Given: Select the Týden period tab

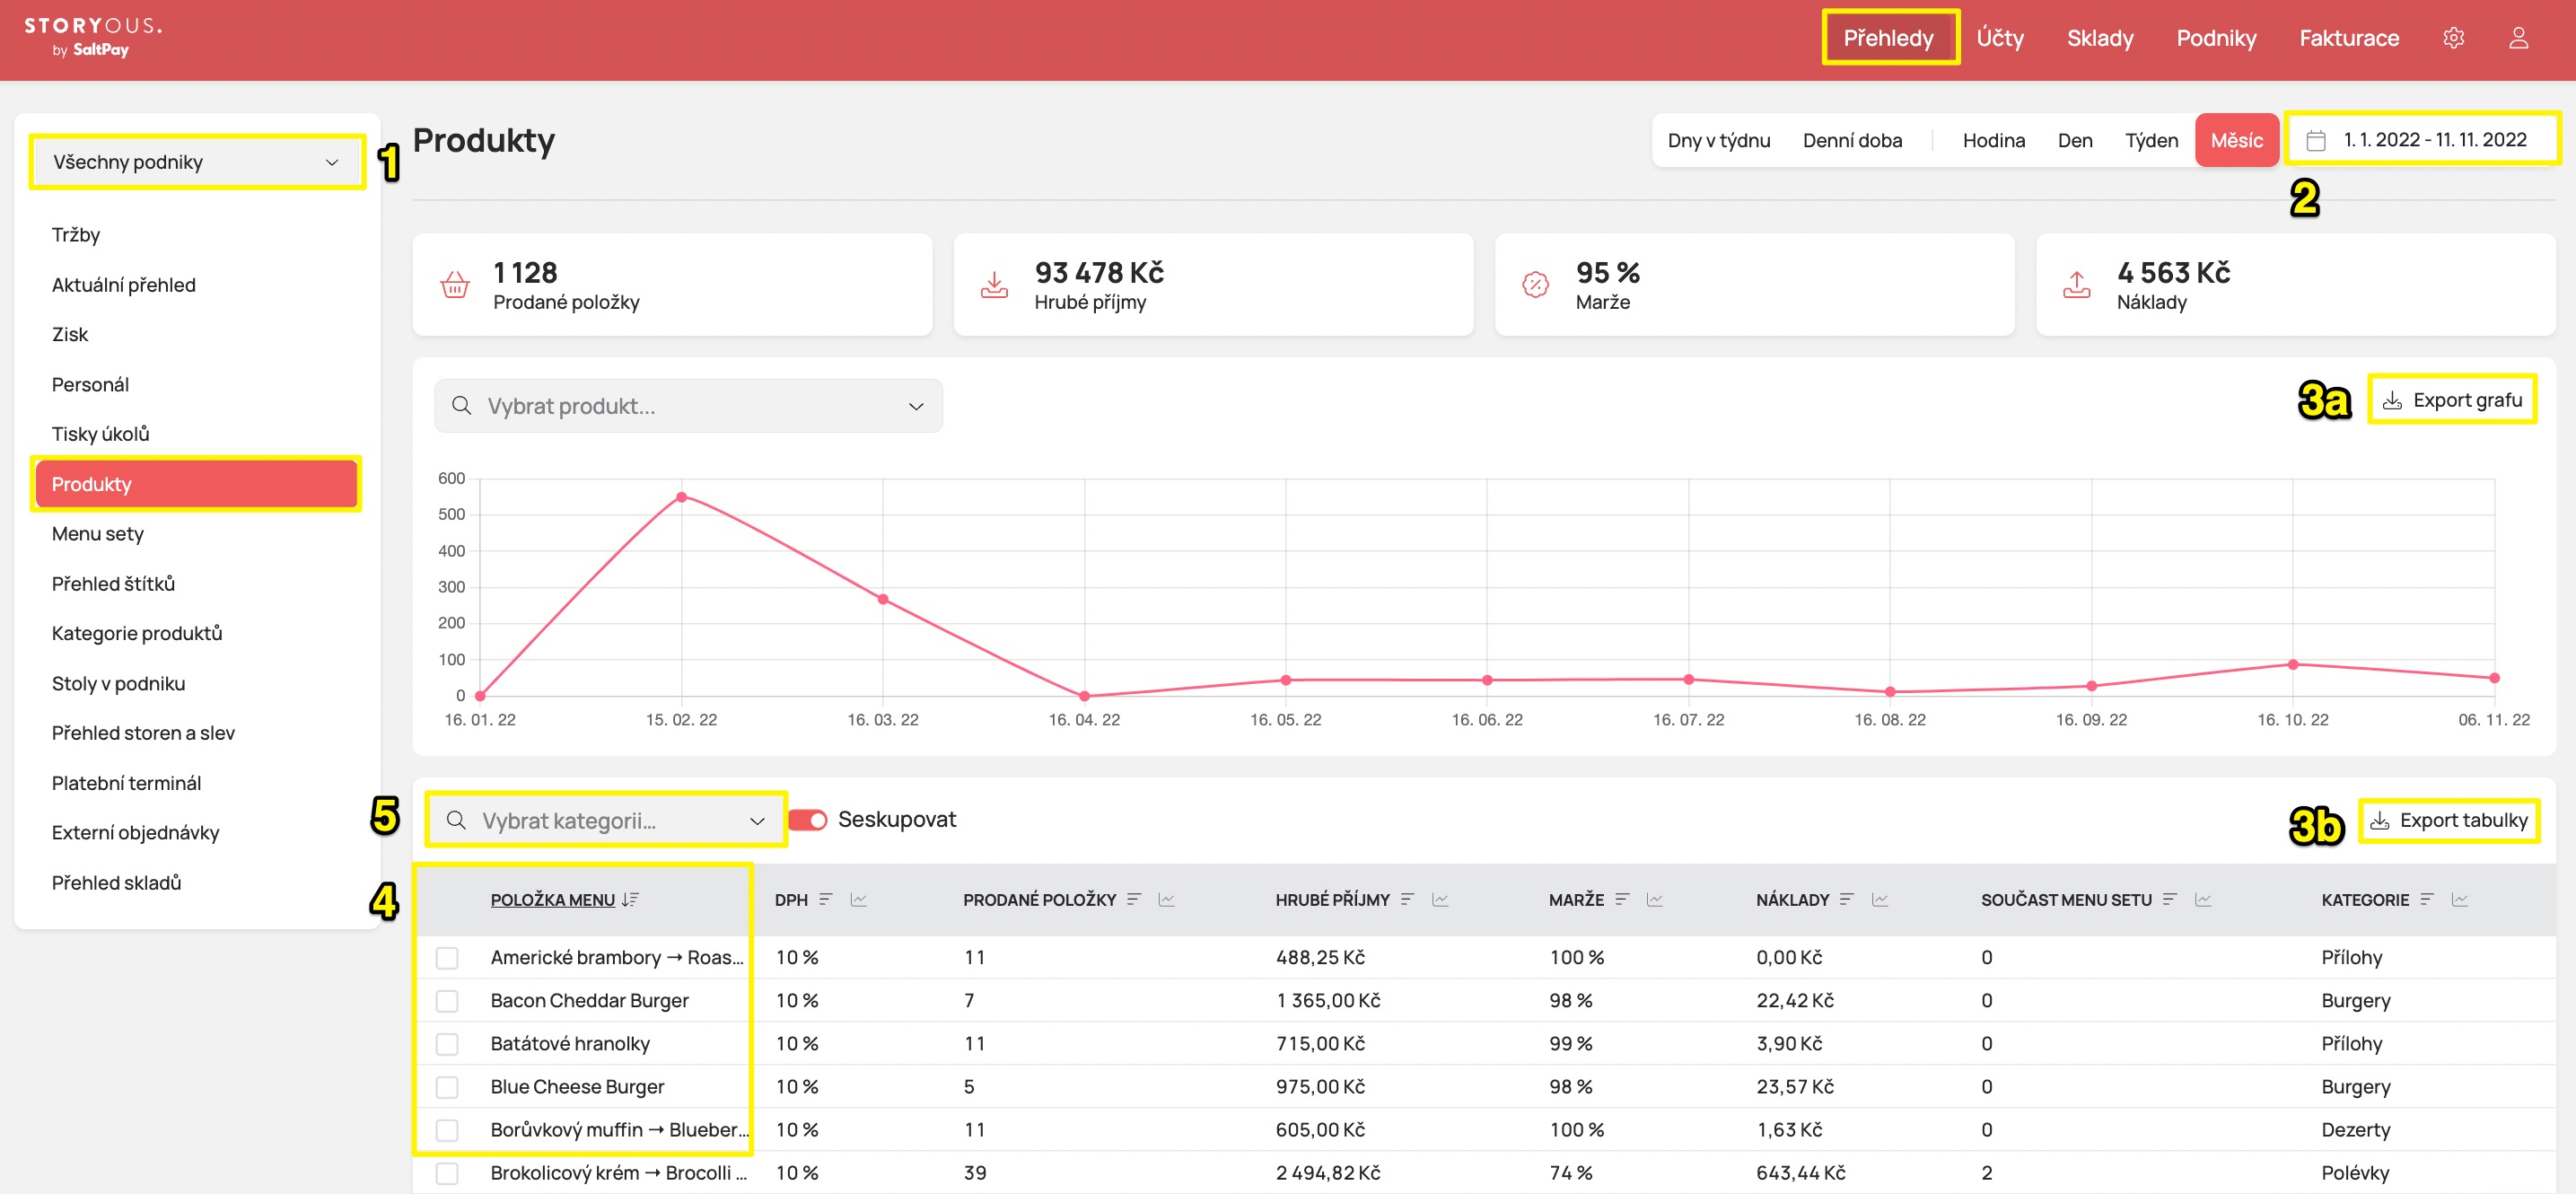Looking at the screenshot, I should [x=2151, y=140].
